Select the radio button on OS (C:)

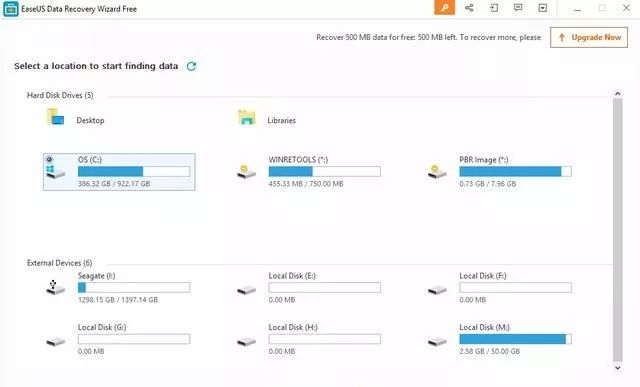pos(49,159)
